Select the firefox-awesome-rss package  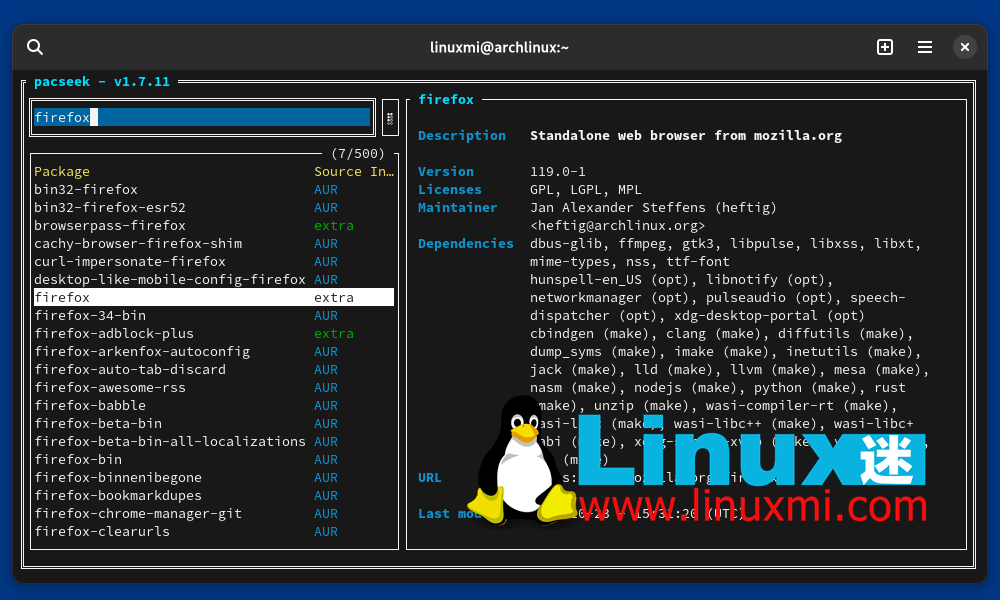pyautogui.click(x=214, y=388)
